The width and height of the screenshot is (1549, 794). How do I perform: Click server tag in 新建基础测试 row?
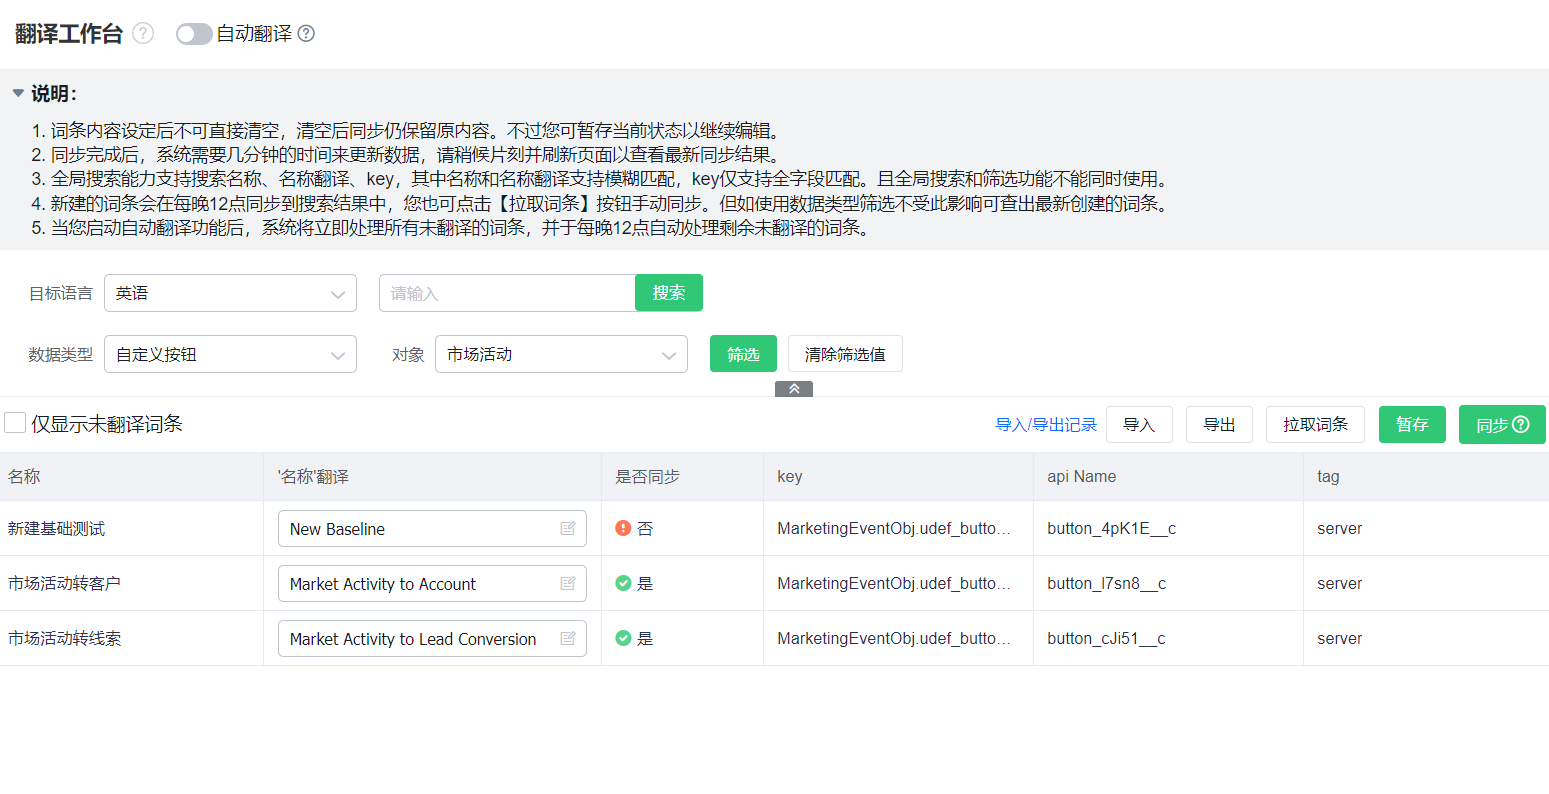pos(1340,529)
